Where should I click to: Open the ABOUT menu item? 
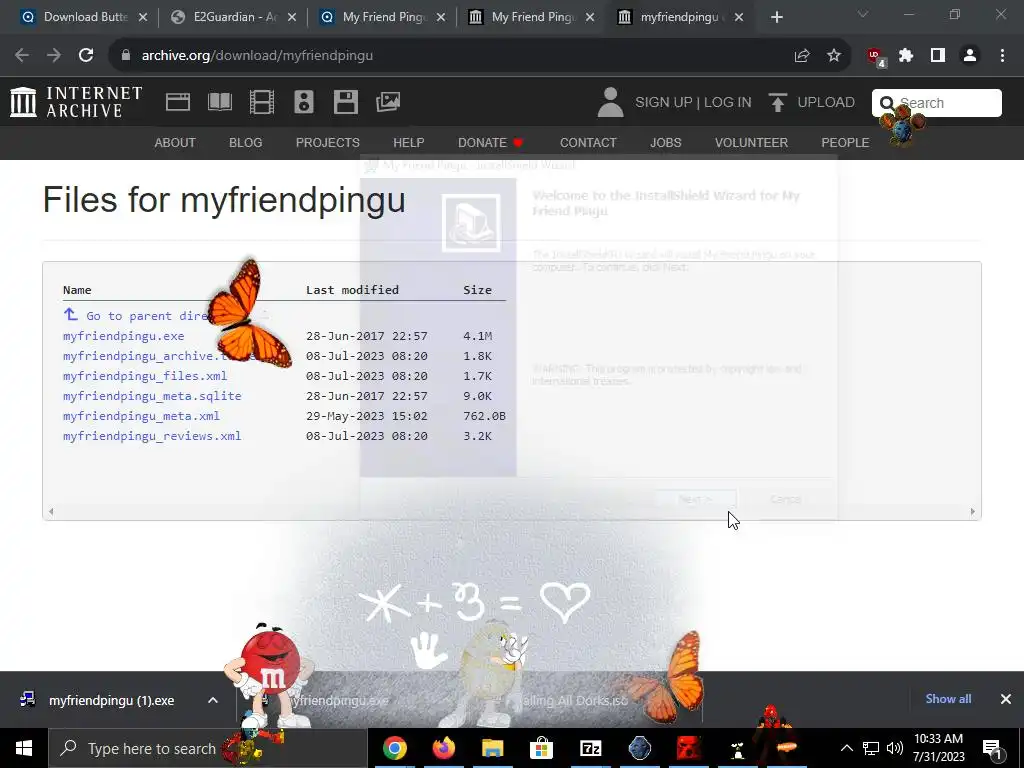(x=174, y=142)
